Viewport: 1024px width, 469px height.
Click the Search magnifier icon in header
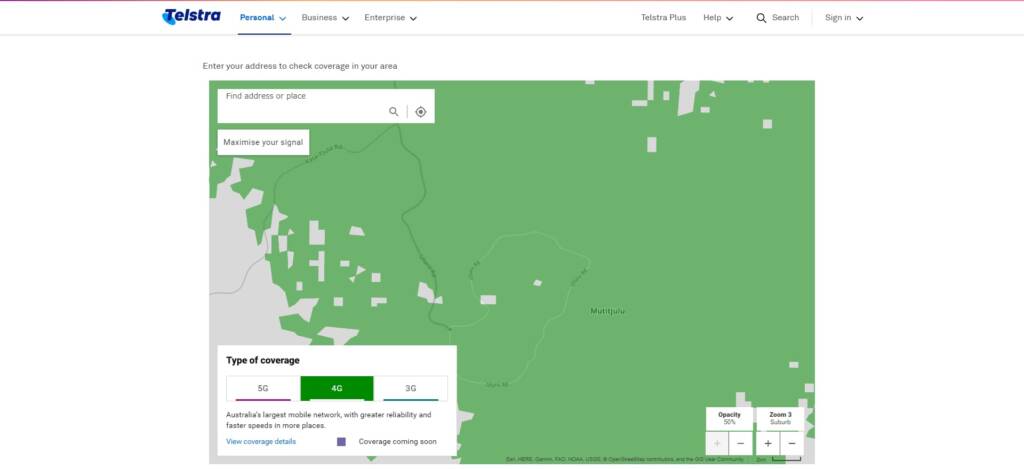761,18
